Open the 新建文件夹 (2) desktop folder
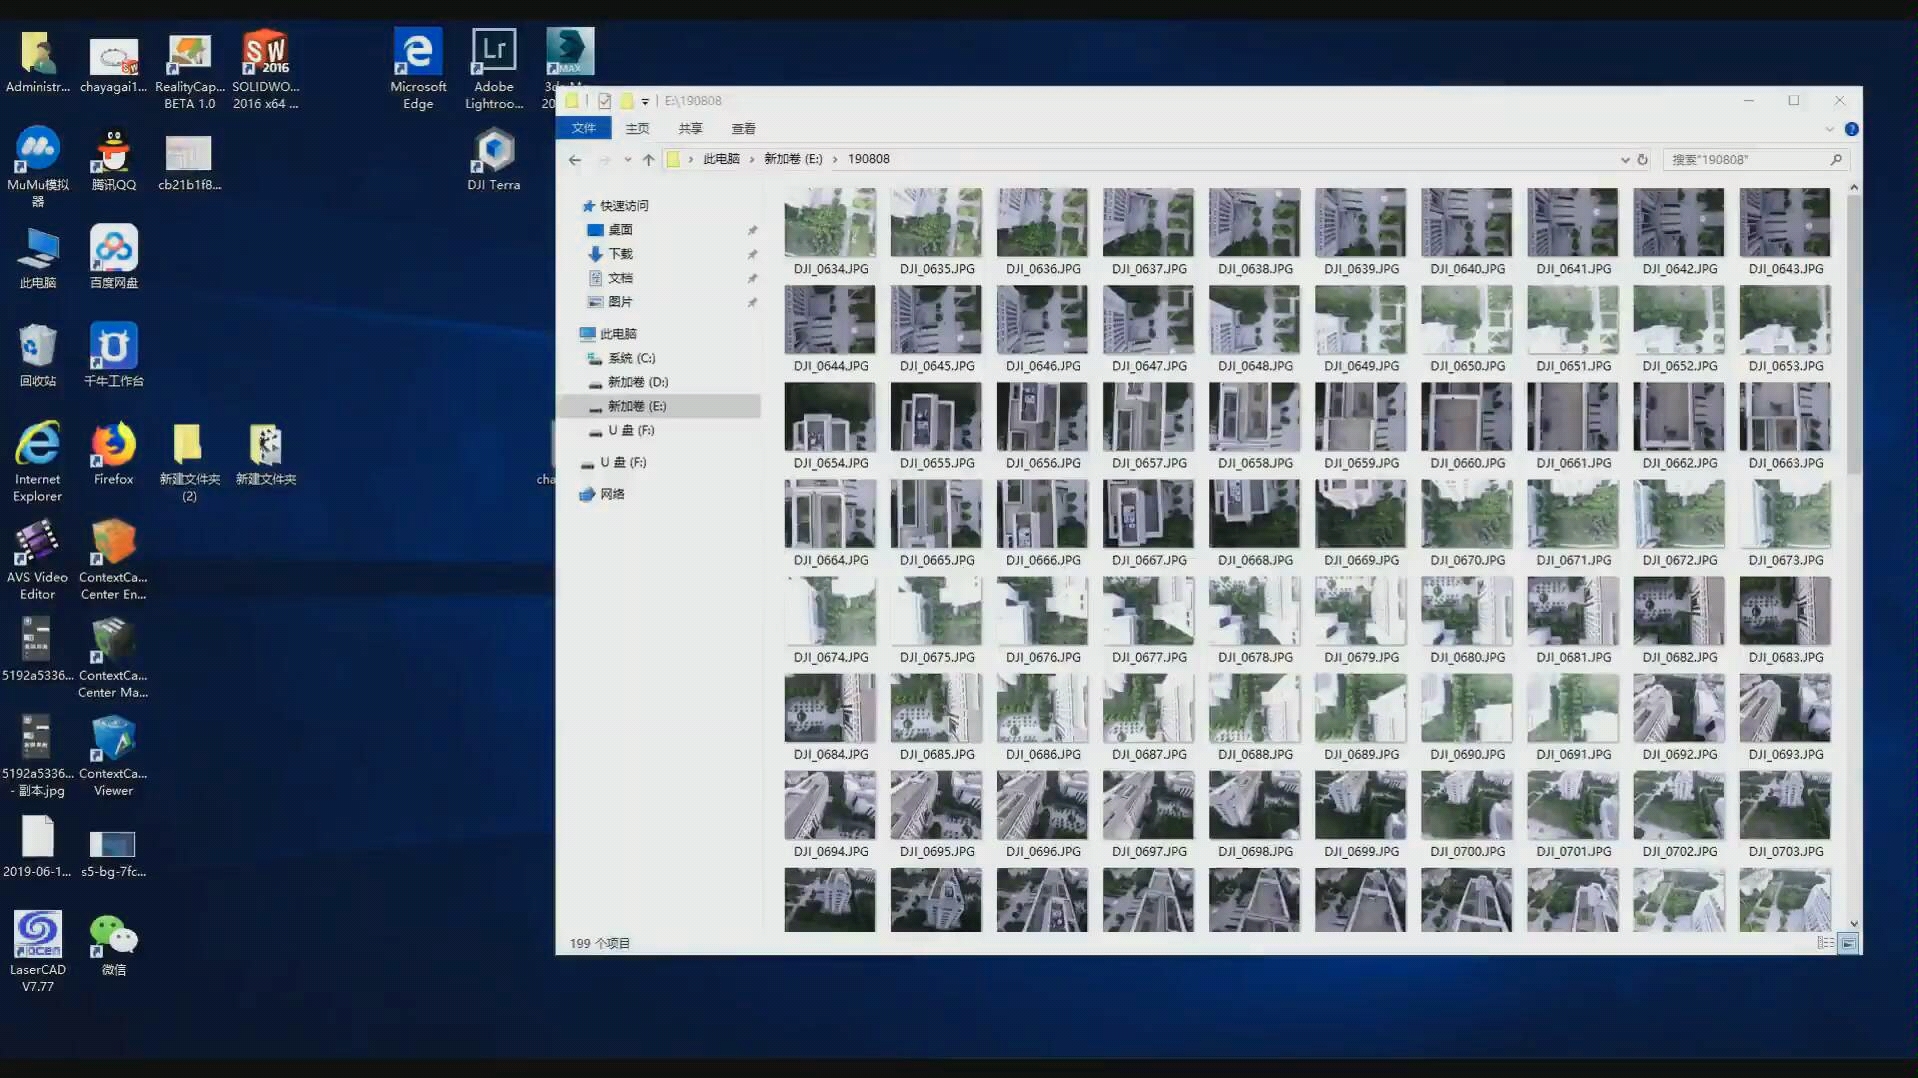 tap(189, 463)
